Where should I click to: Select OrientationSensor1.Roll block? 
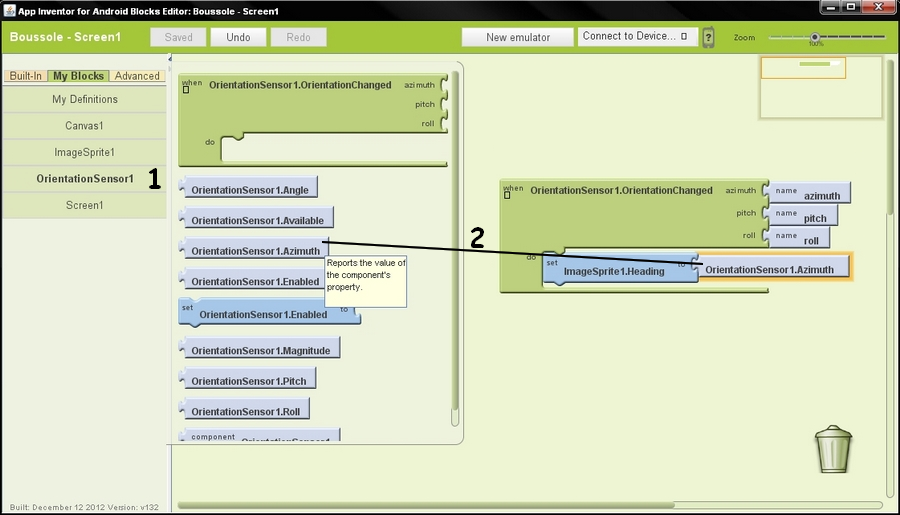pyautogui.click(x=245, y=409)
